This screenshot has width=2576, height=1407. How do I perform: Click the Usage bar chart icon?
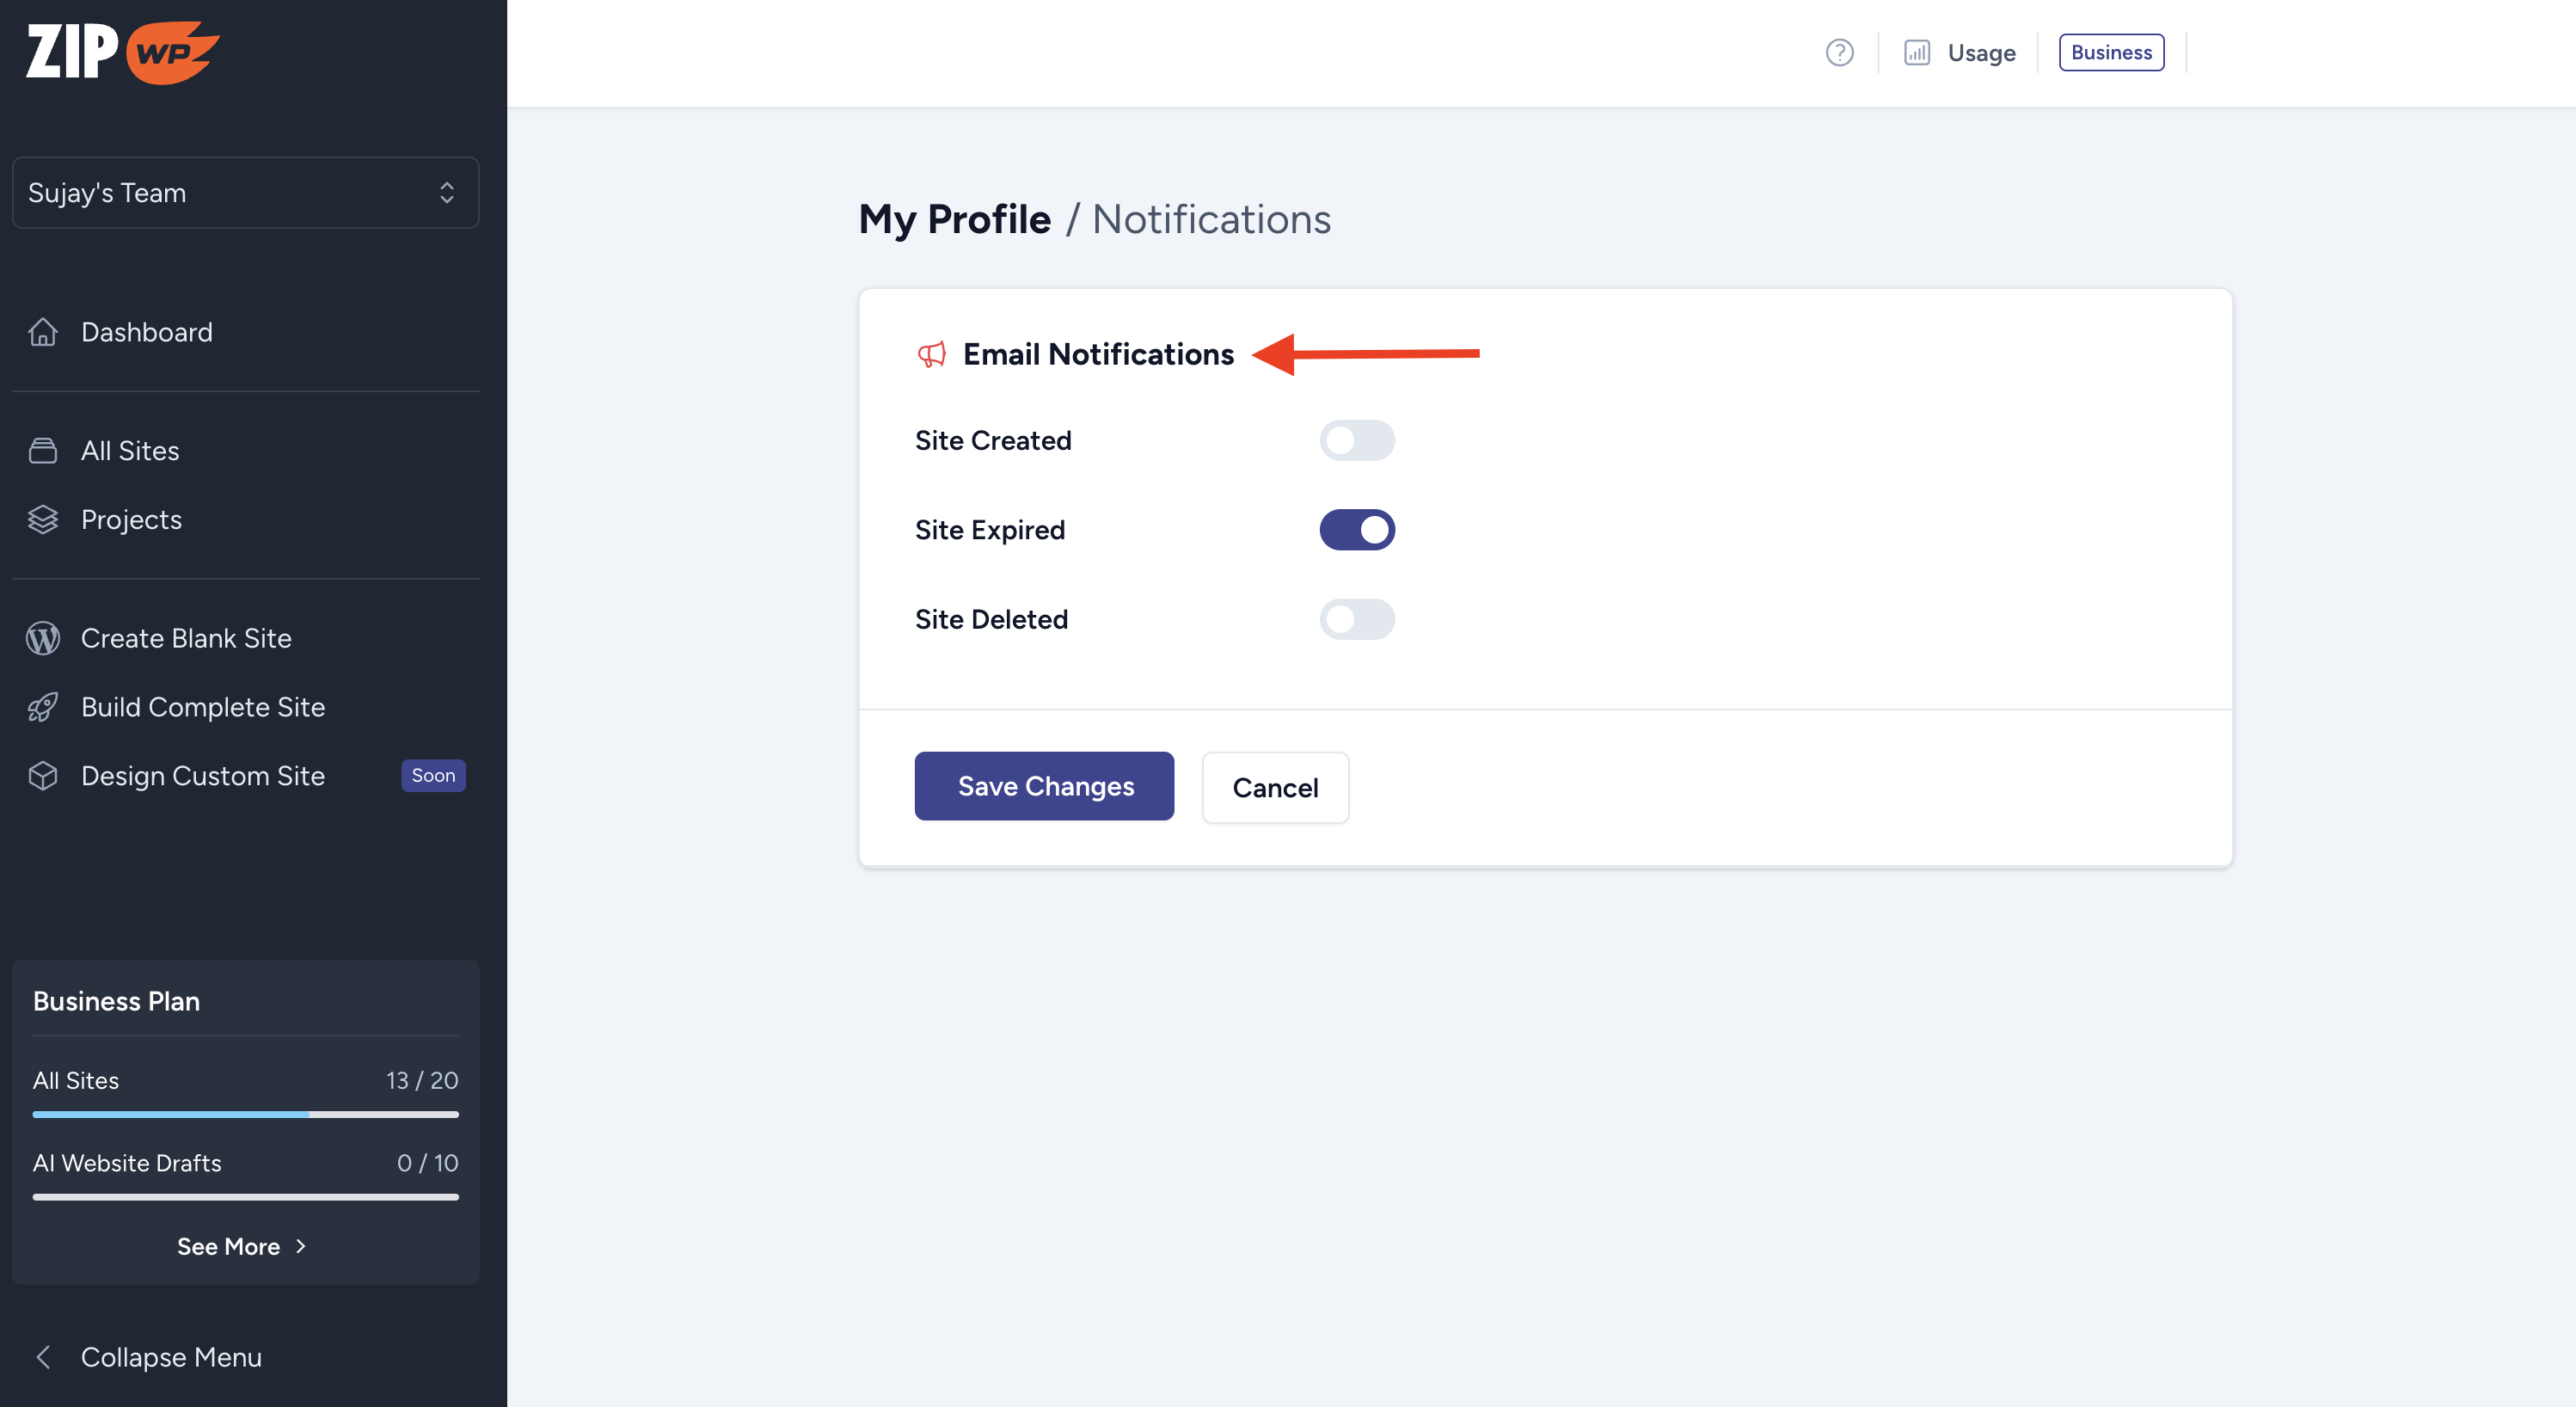pyautogui.click(x=1916, y=52)
